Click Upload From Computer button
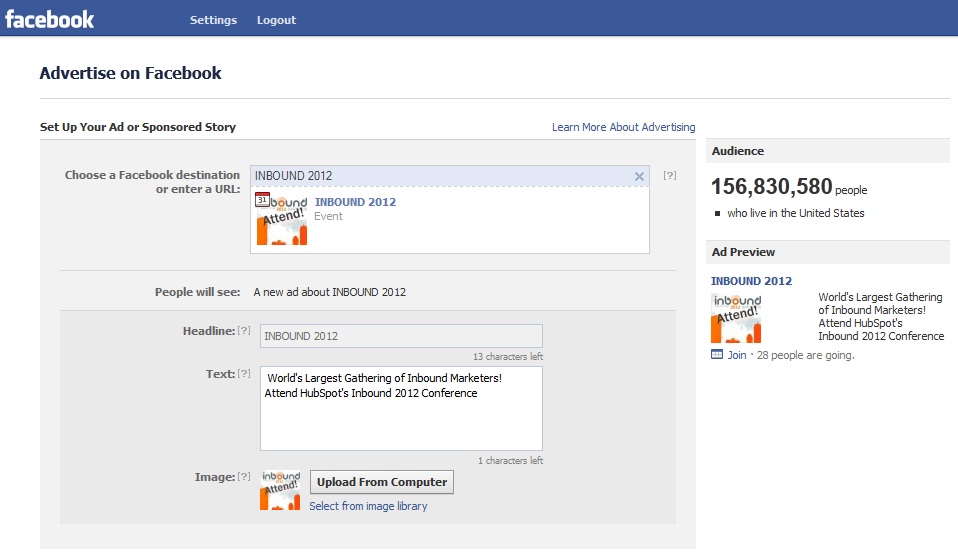The image size is (958, 560). click(x=382, y=482)
